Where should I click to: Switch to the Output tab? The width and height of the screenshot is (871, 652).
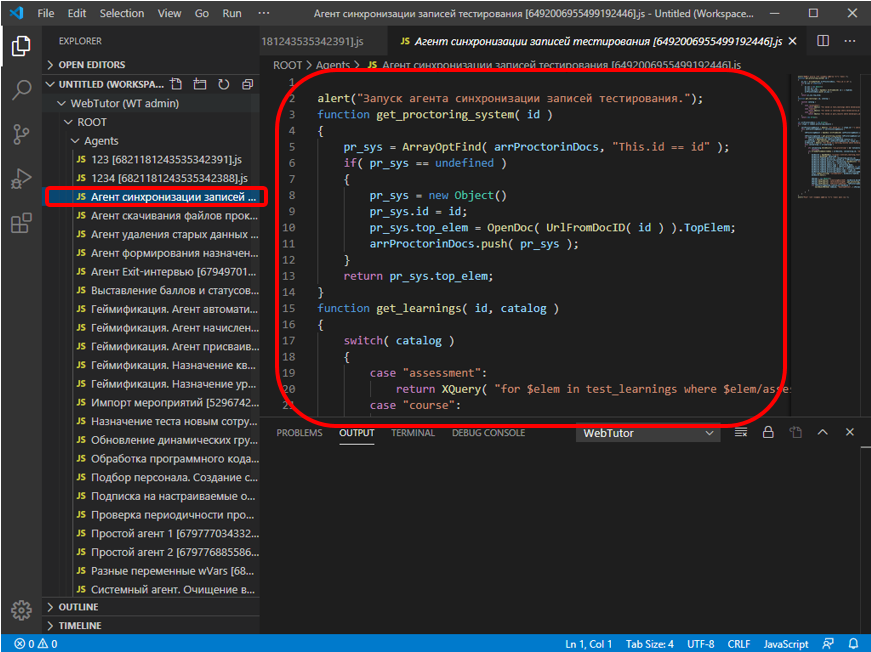(357, 433)
